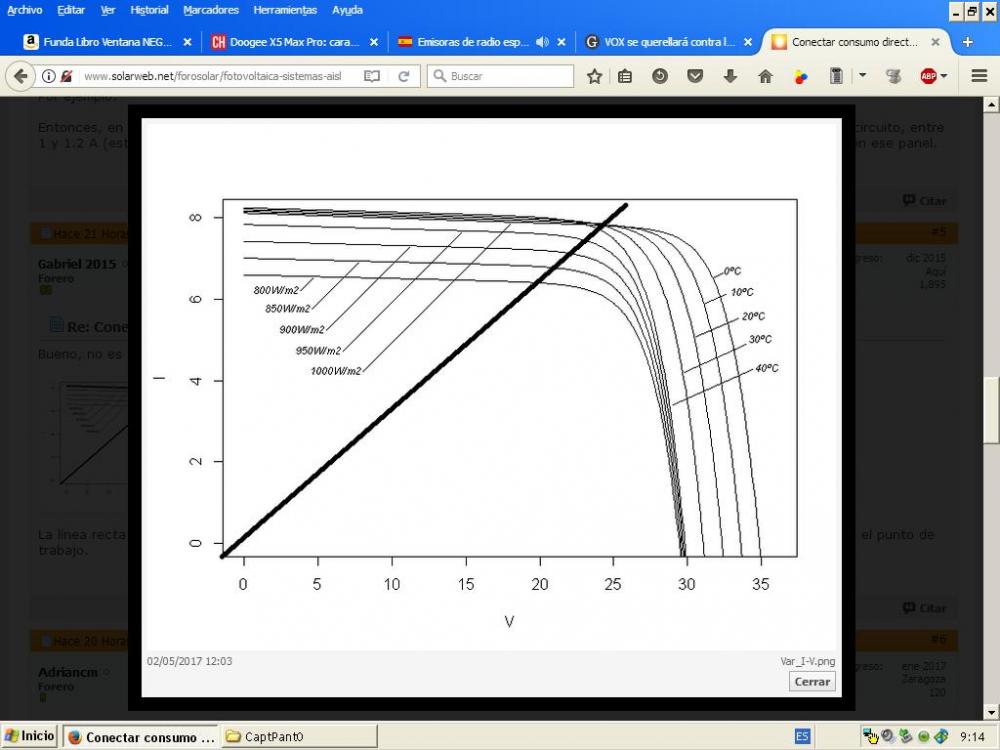This screenshot has height=750, width=1000.
Task: Click the network monitor tray icon
Action: (870, 737)
